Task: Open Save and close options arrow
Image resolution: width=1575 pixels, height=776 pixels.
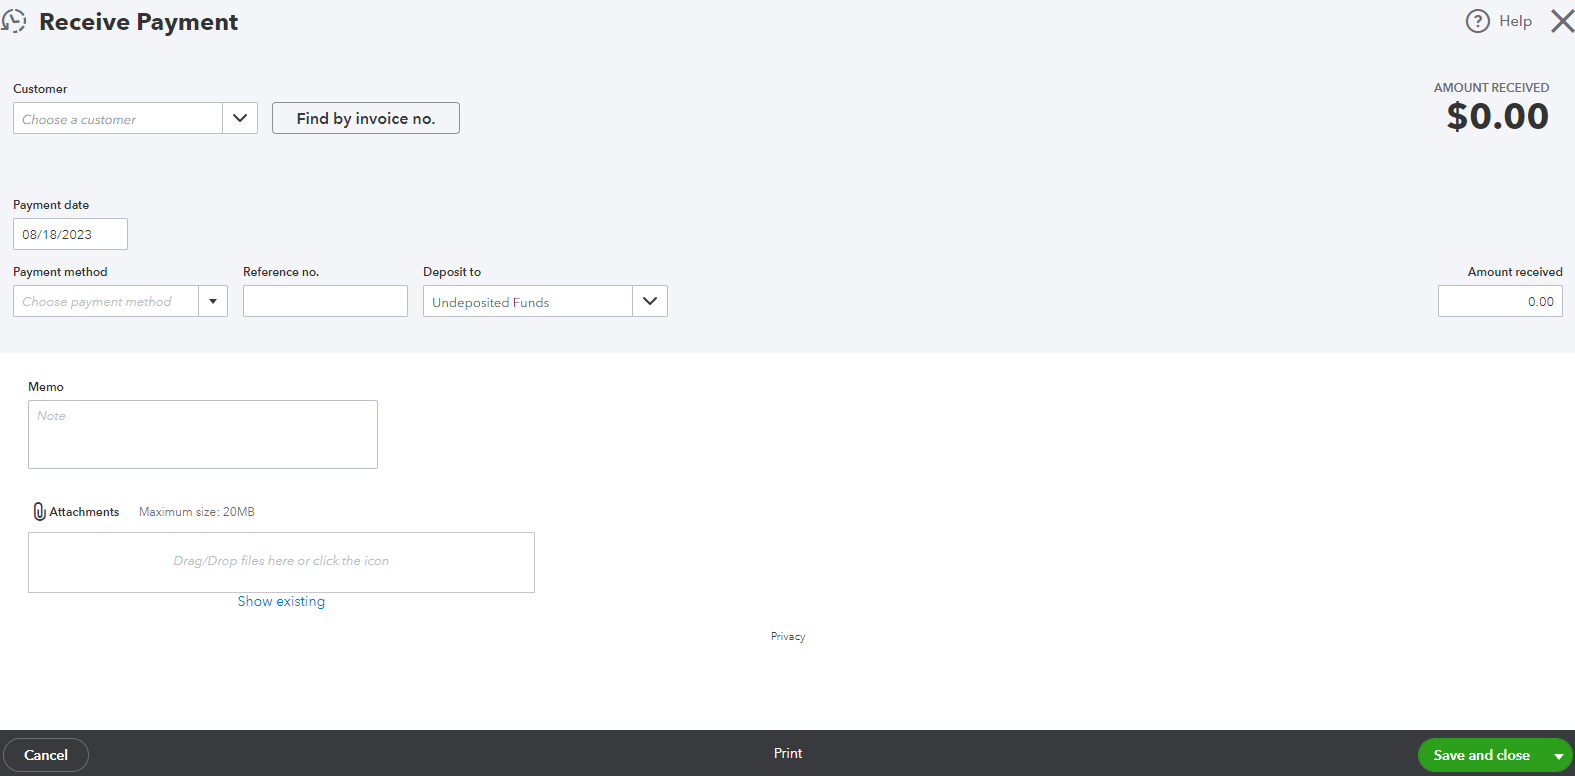Action: pos(1558,756)
